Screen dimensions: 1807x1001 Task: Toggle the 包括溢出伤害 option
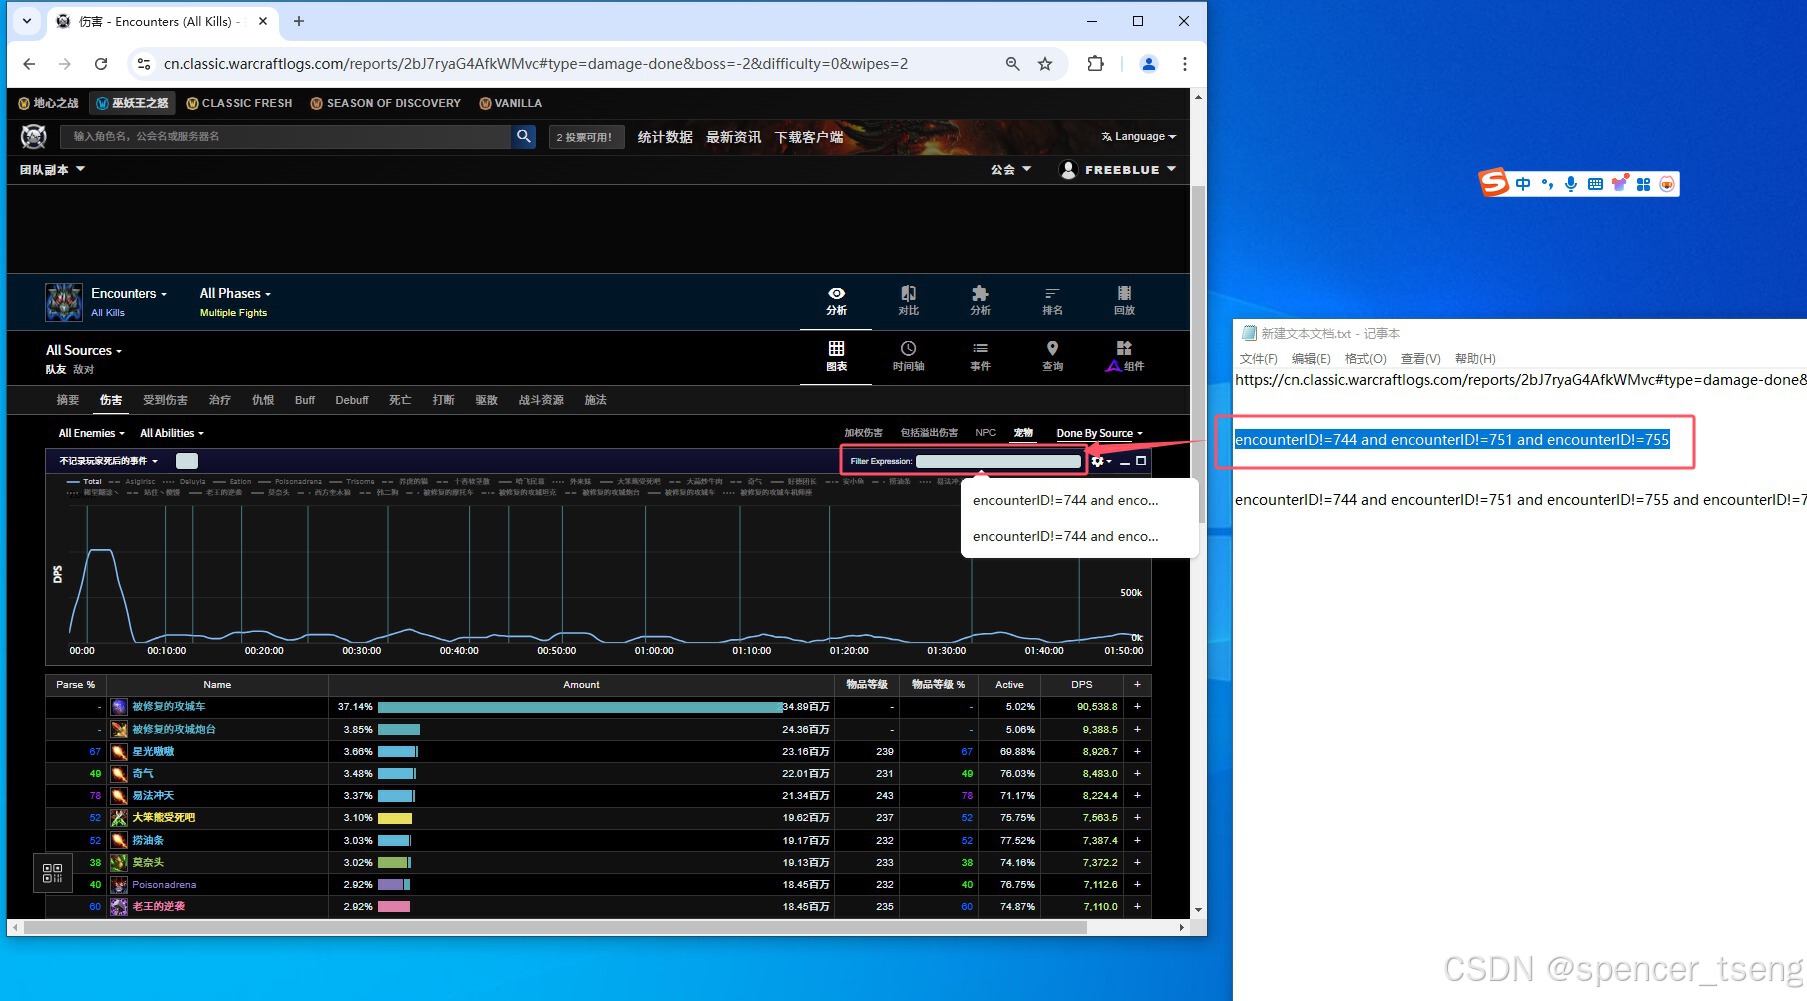click(929, 433)
